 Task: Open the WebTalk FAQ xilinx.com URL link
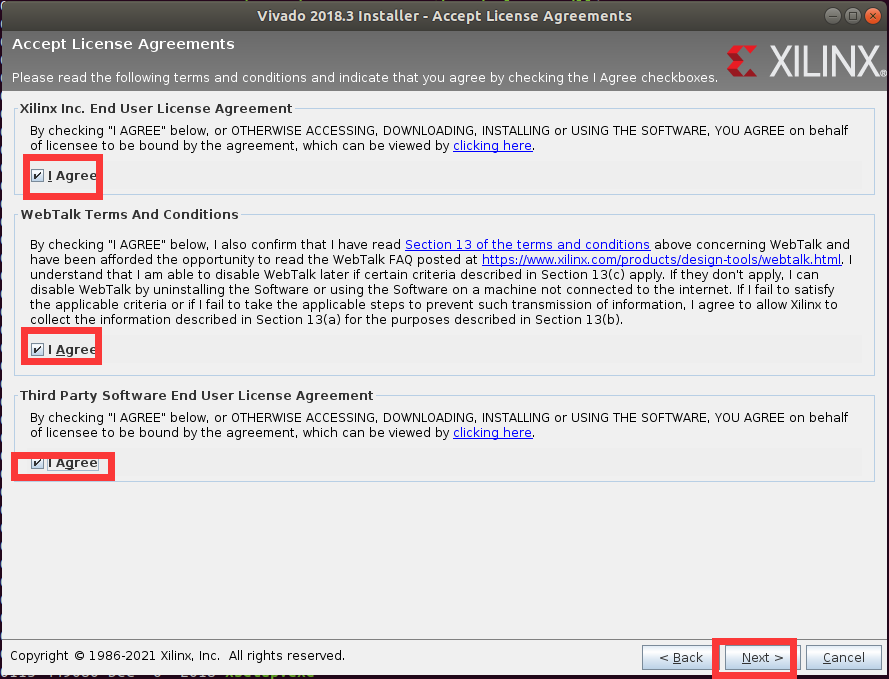tap(661, 260)
